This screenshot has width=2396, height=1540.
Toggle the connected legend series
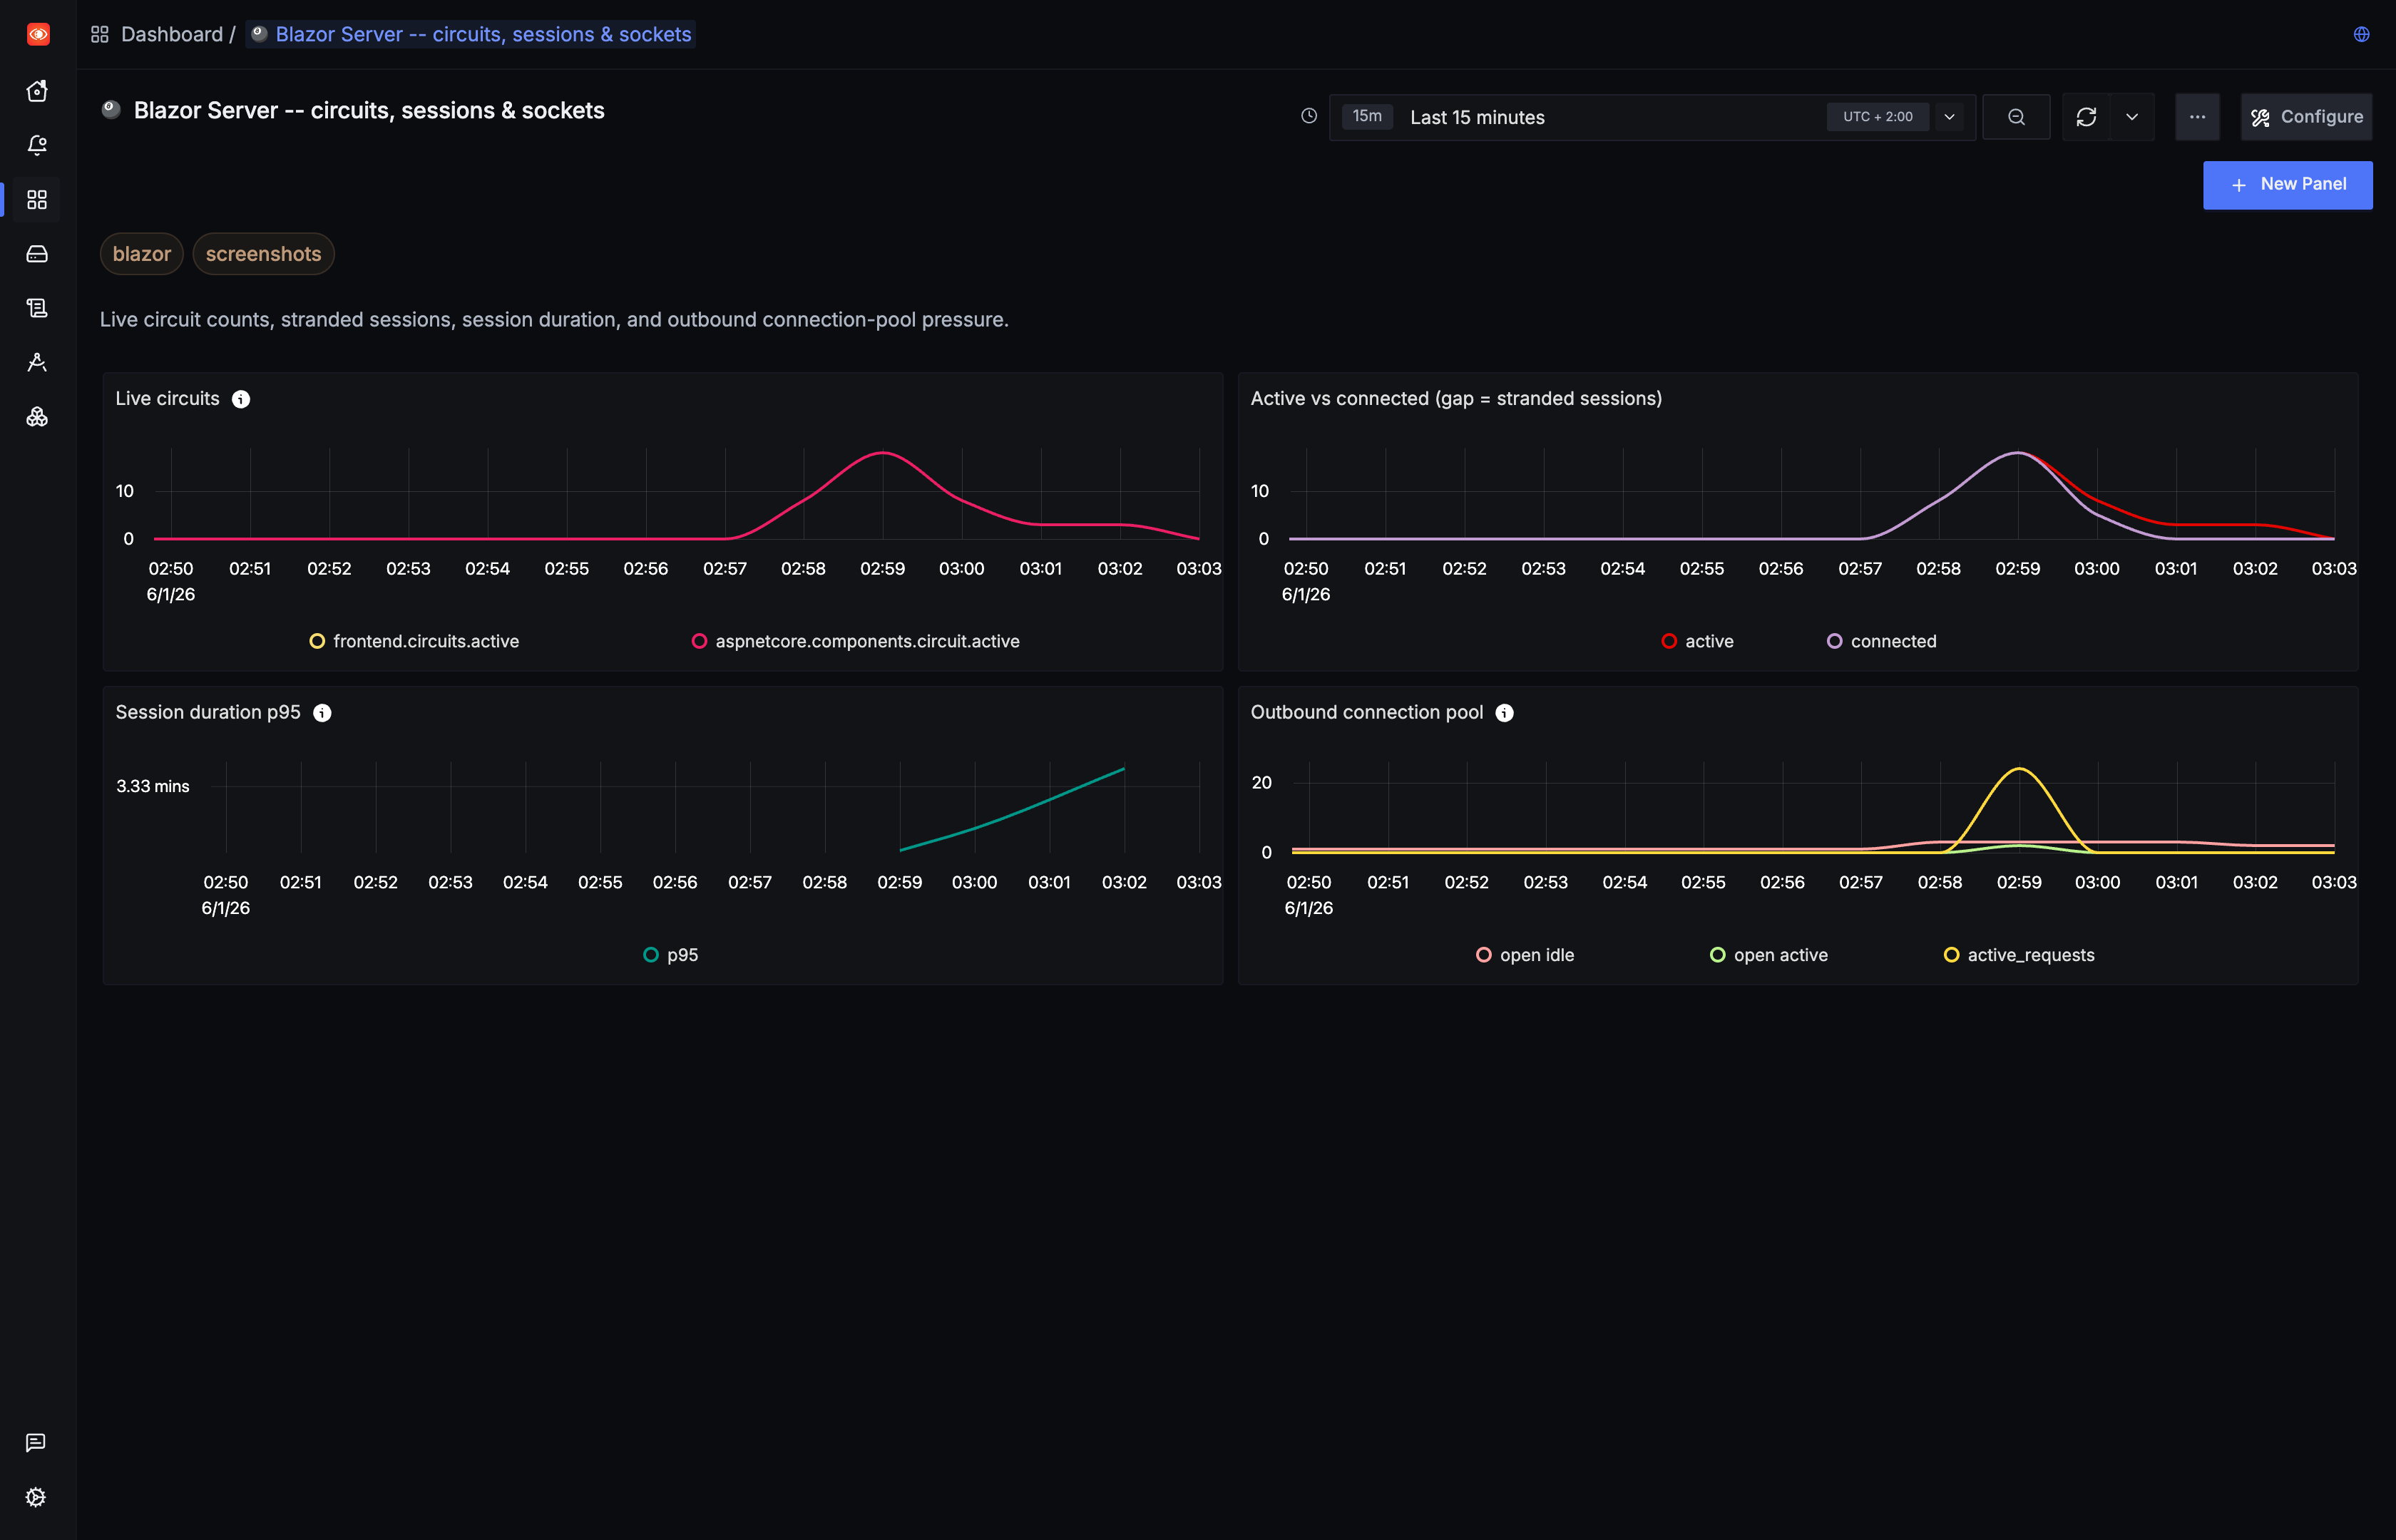point(1881,641)
